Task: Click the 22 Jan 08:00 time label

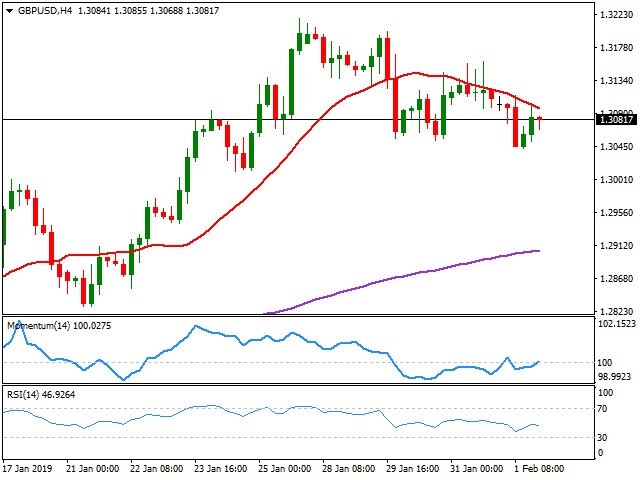Action: pos(155,469)
